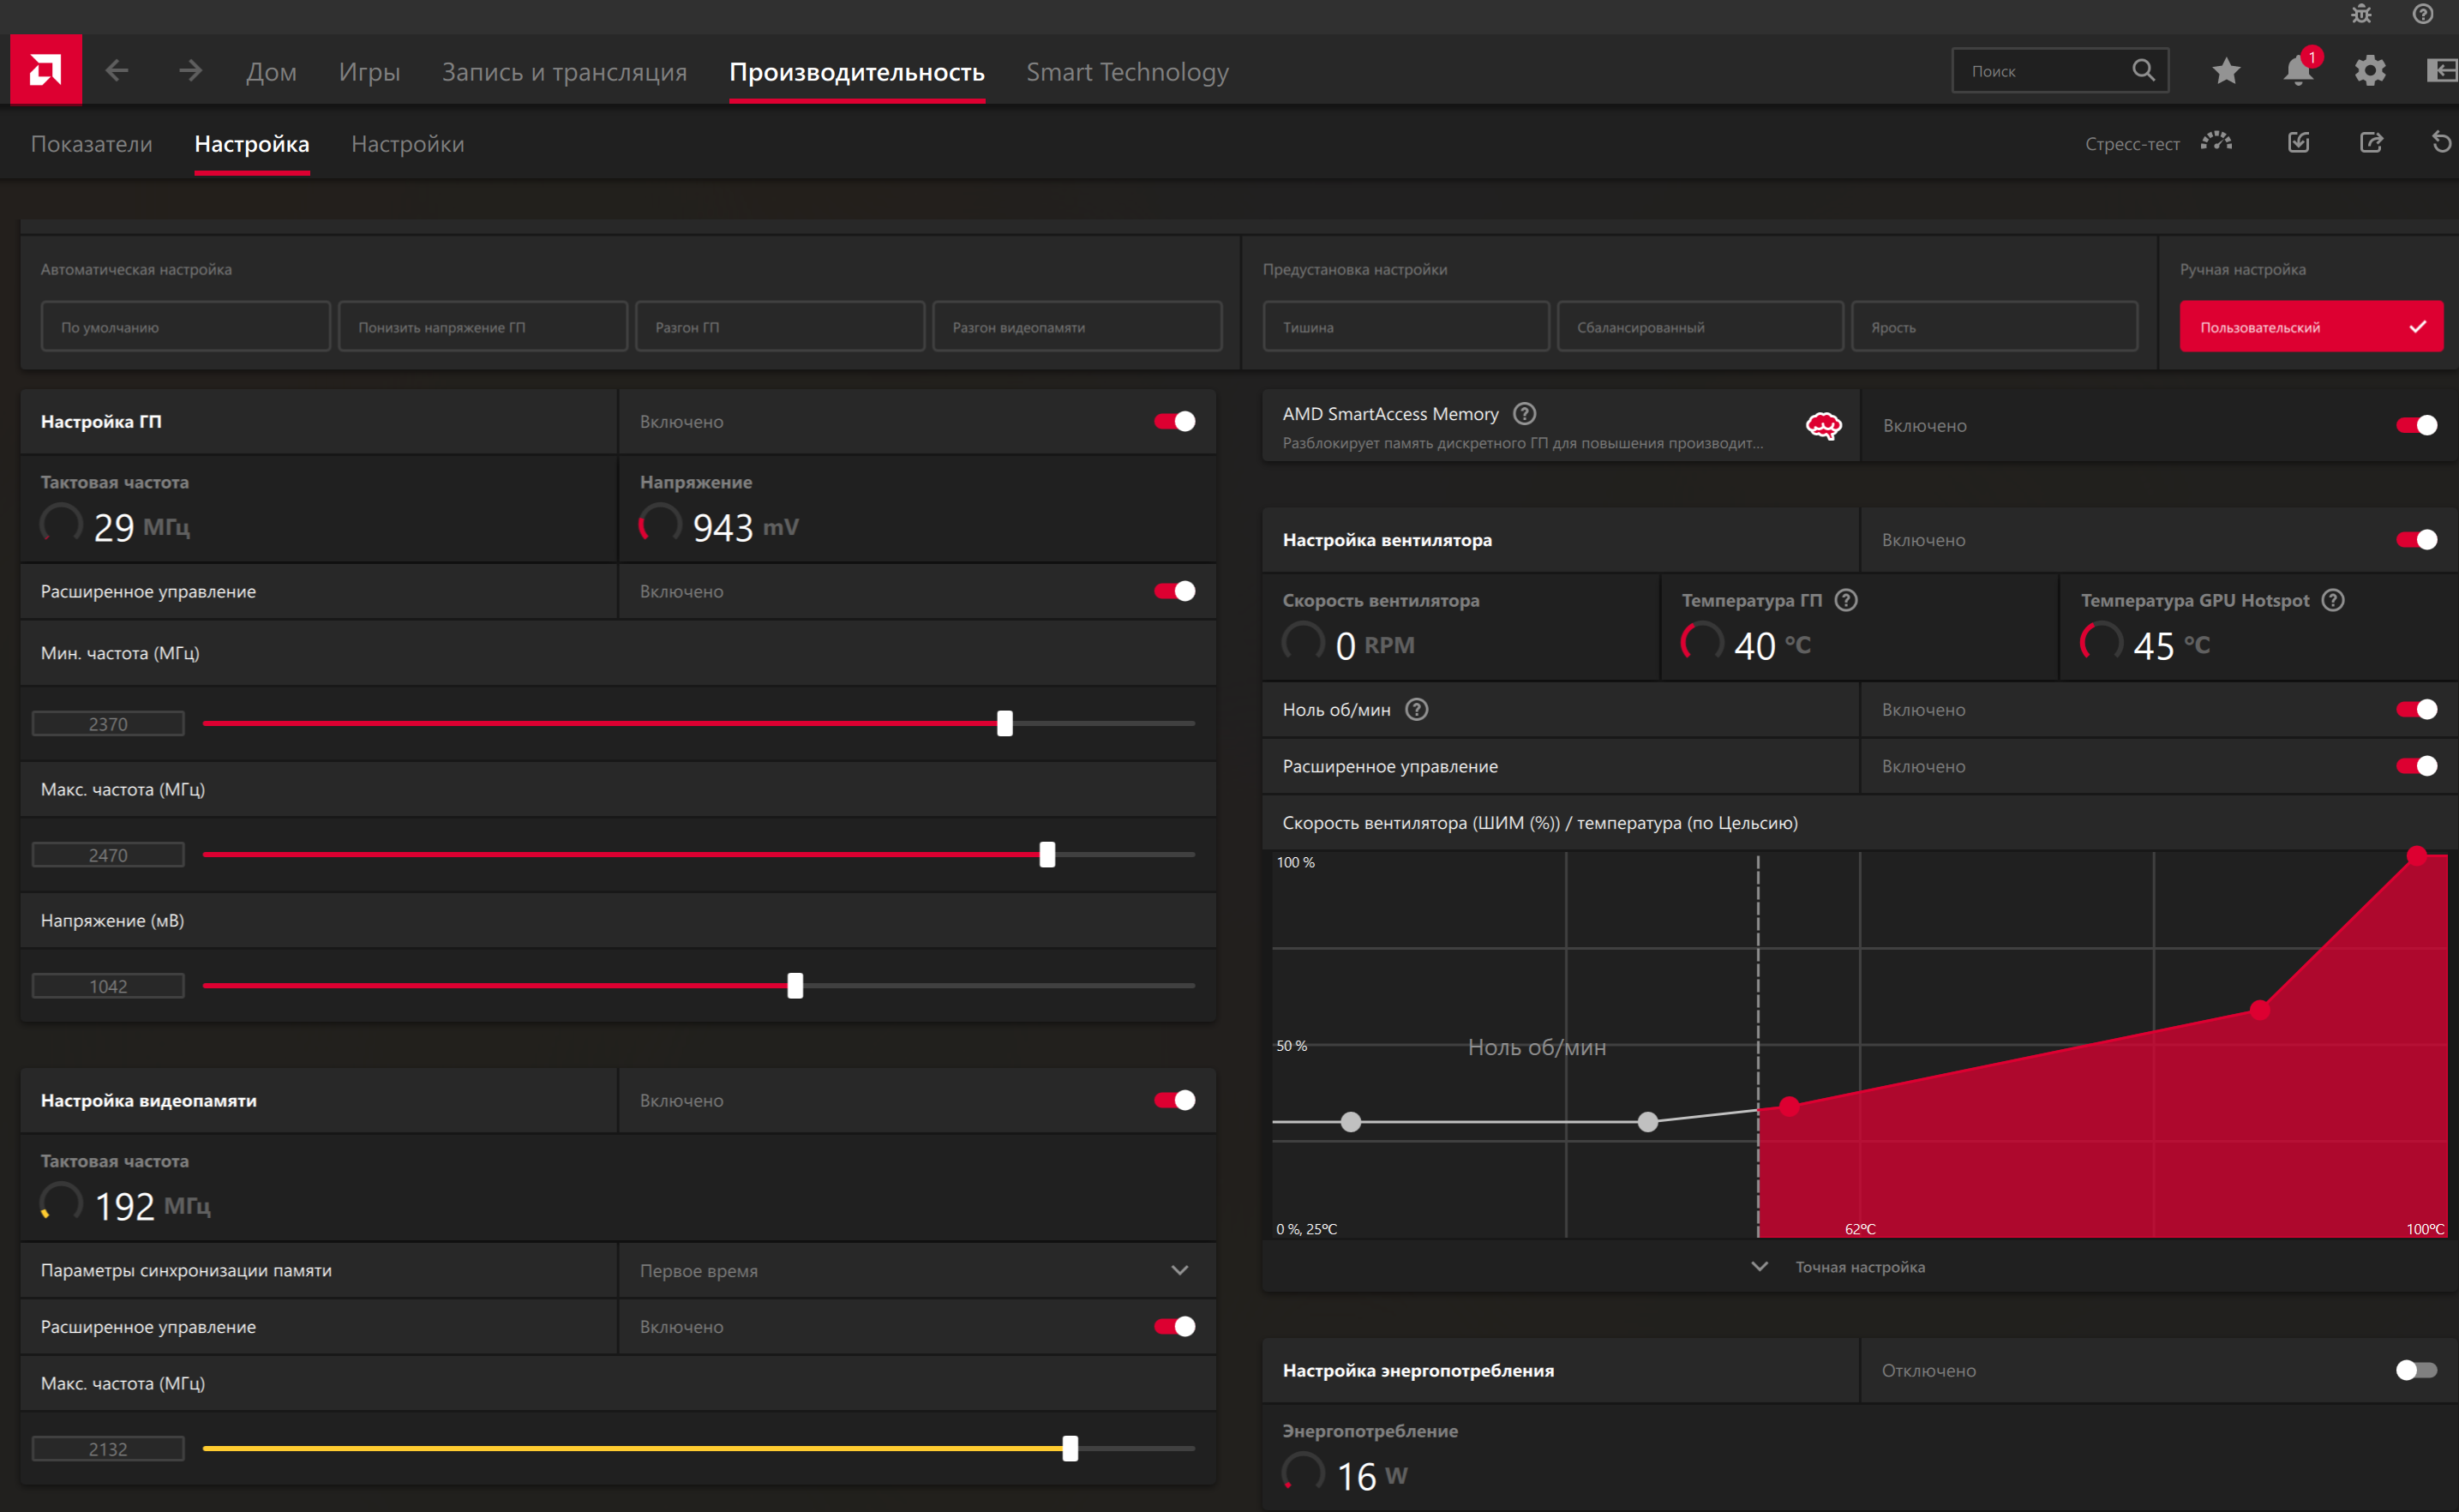
Task: Click the favorites star icon
Action: (x=2225, y=71)
